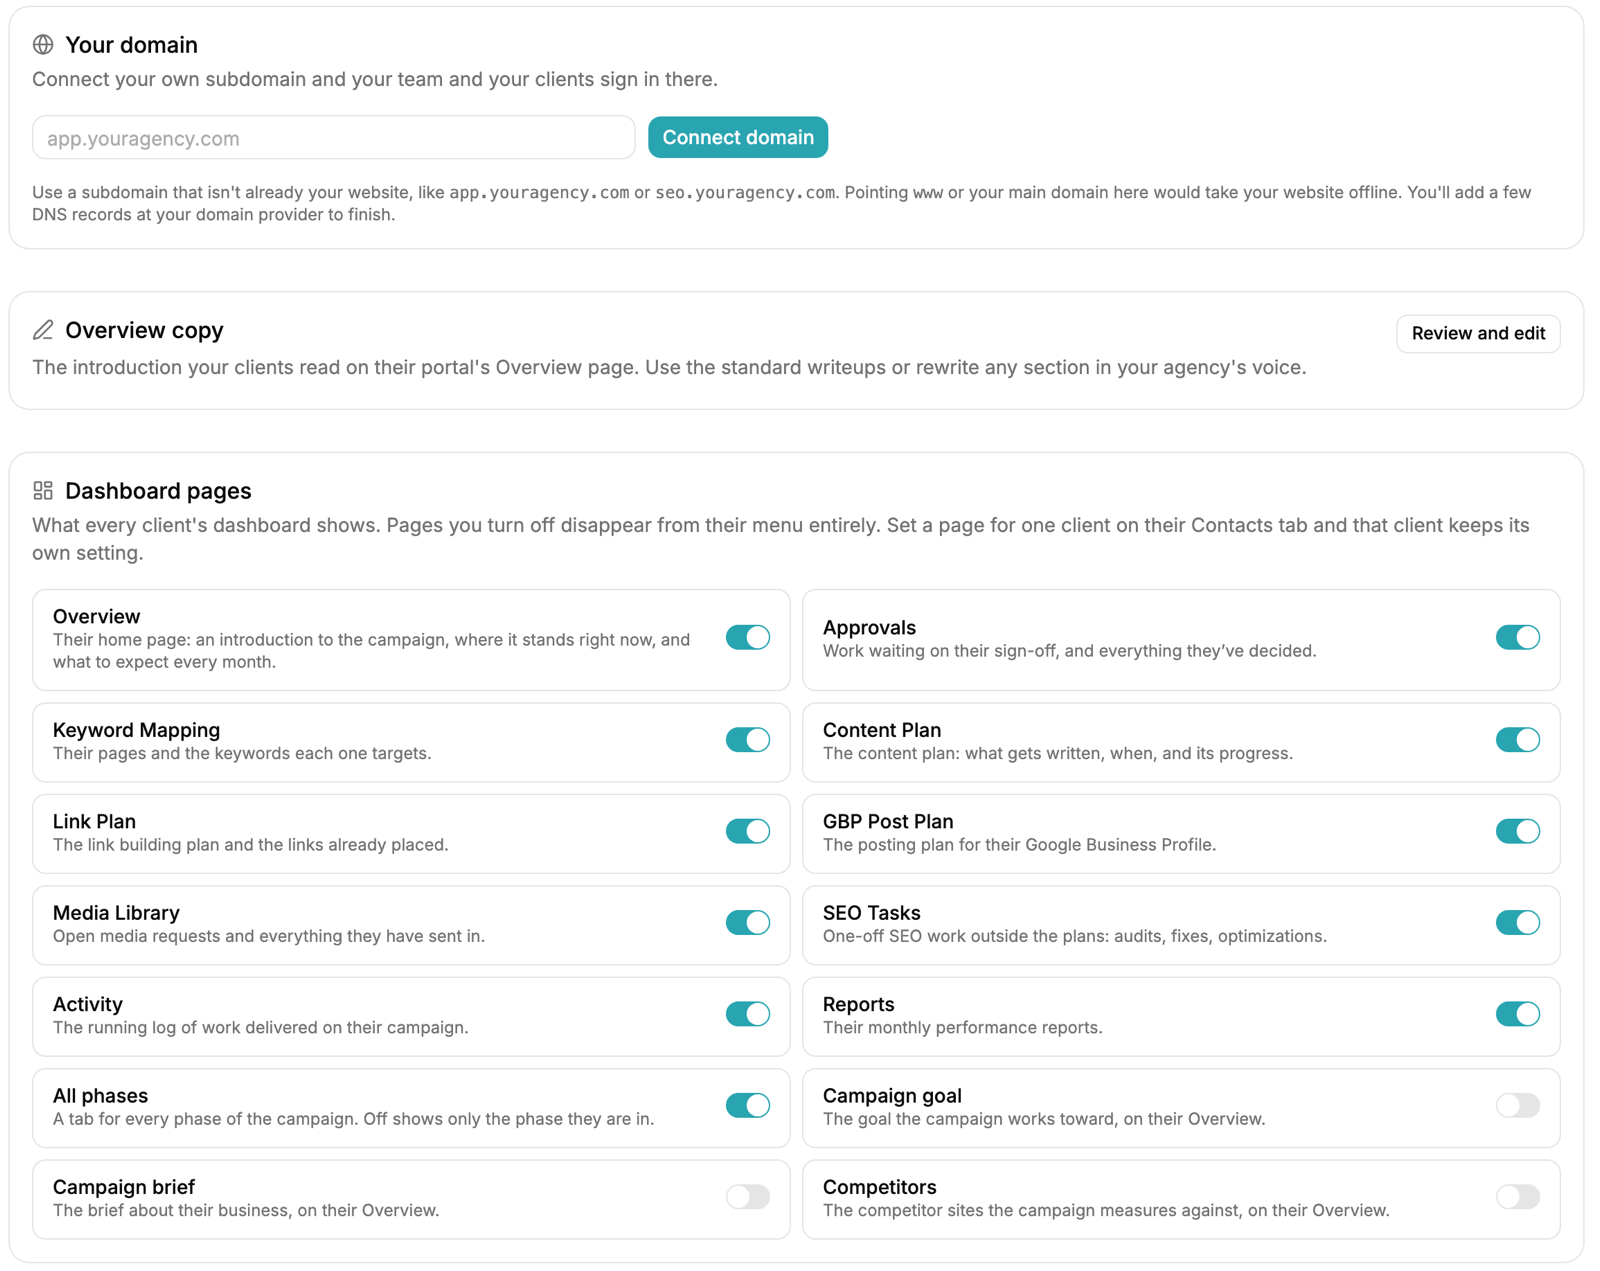Click the pencil icon beside Overview copy
Image resolution: width=1600 pixels, height=1271 pixels.
[43, 330]
